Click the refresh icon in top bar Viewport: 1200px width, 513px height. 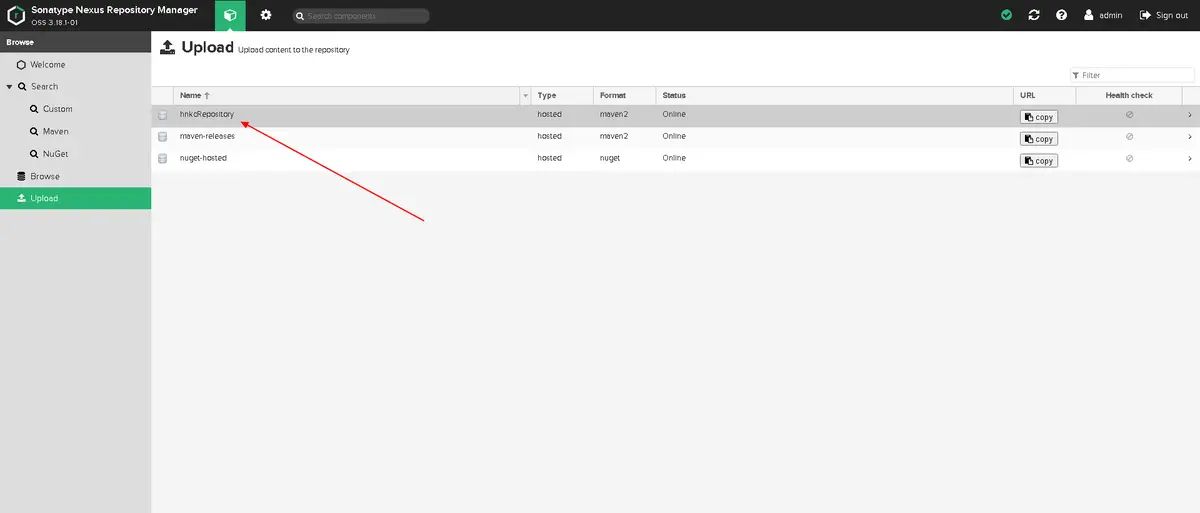[x=1034, y=15]
